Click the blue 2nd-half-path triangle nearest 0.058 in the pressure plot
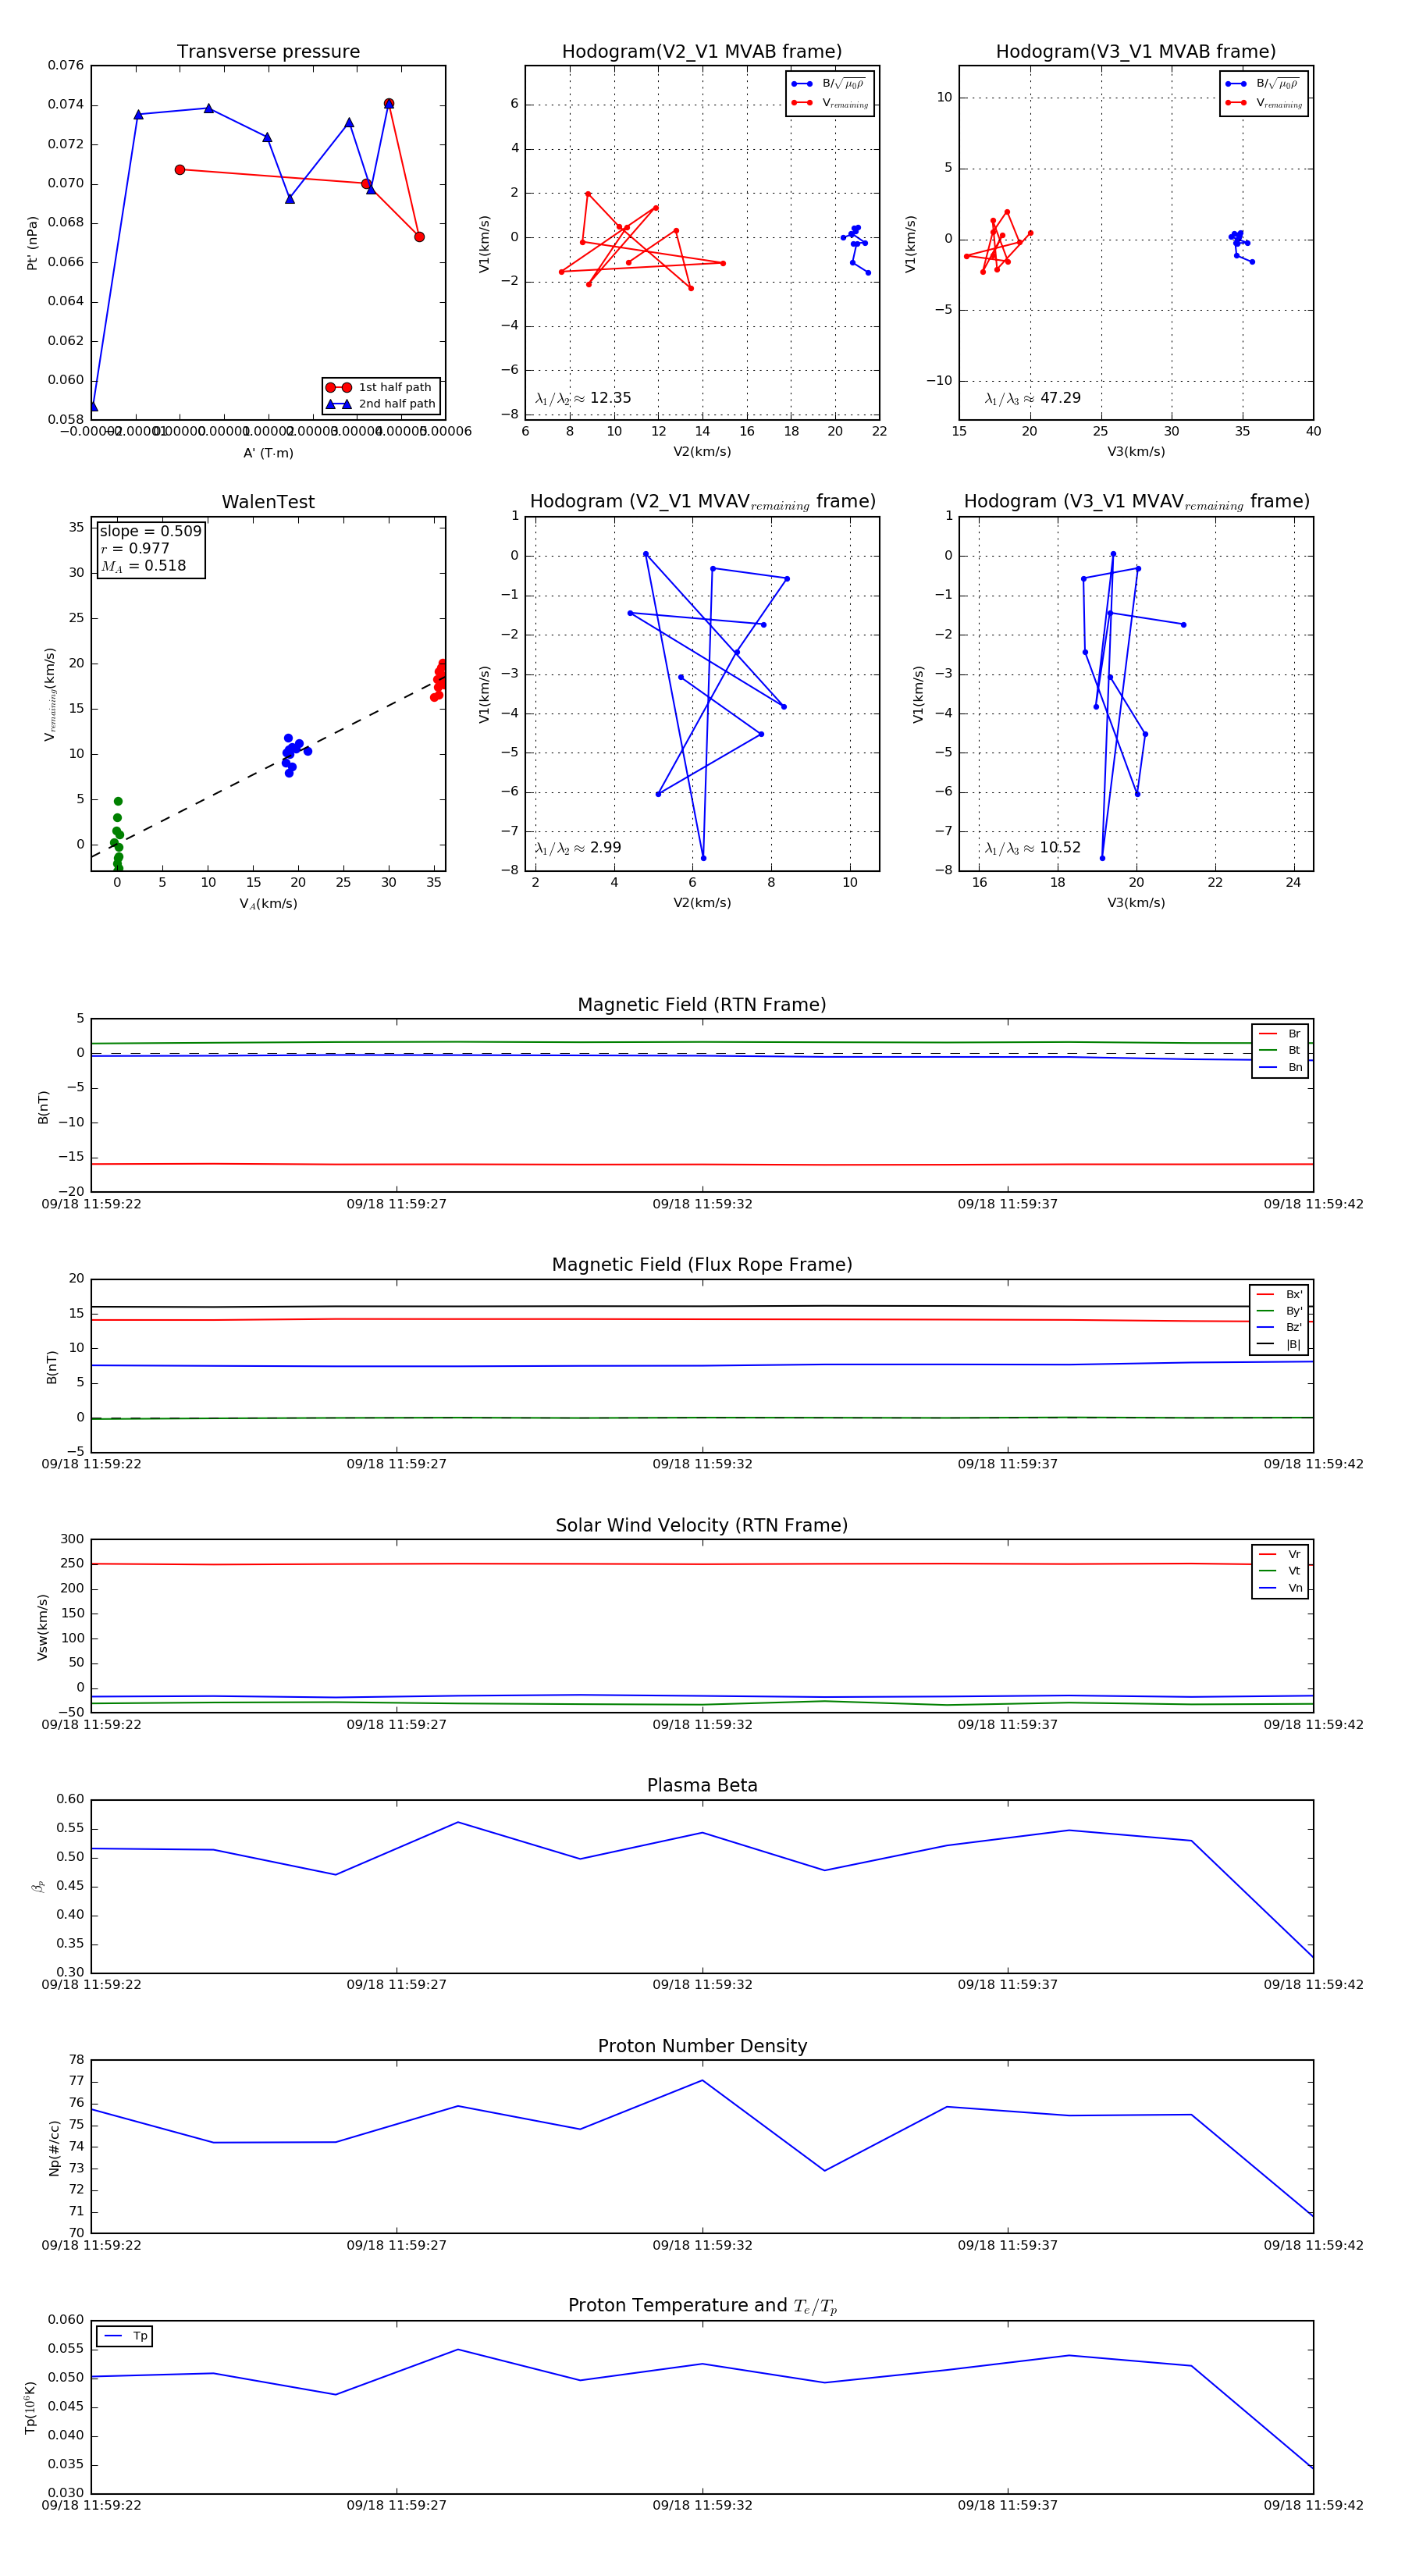The image size is (1405, 2576). [x=93, y=406]
